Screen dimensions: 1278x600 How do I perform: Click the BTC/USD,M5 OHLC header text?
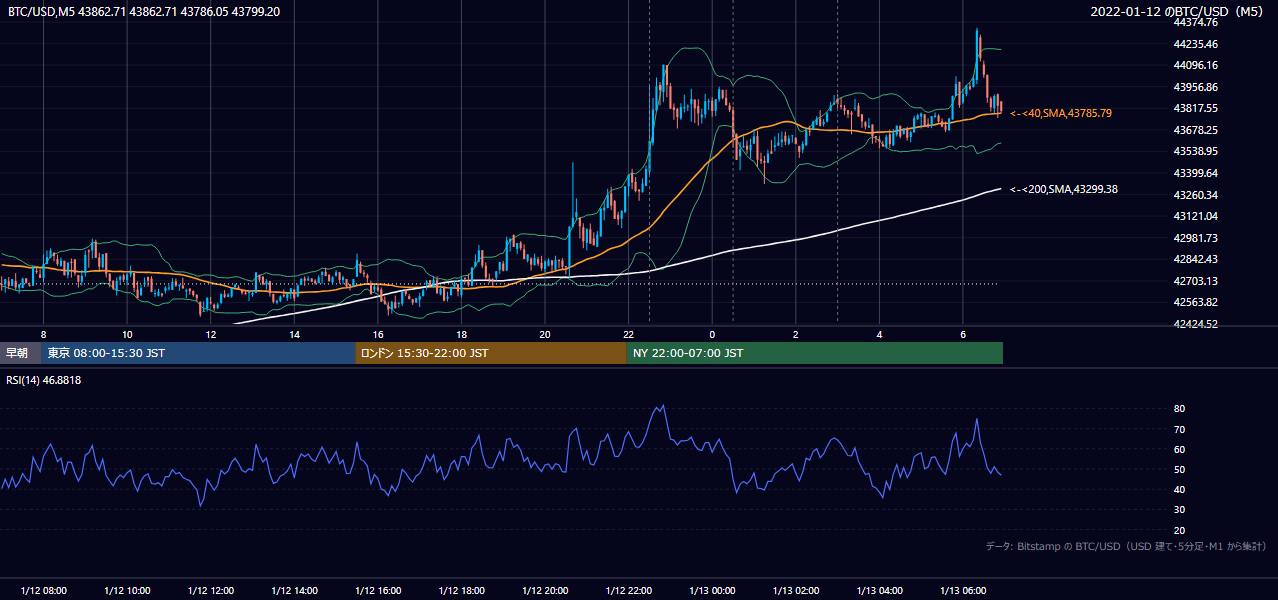click(x=144, y=11)
